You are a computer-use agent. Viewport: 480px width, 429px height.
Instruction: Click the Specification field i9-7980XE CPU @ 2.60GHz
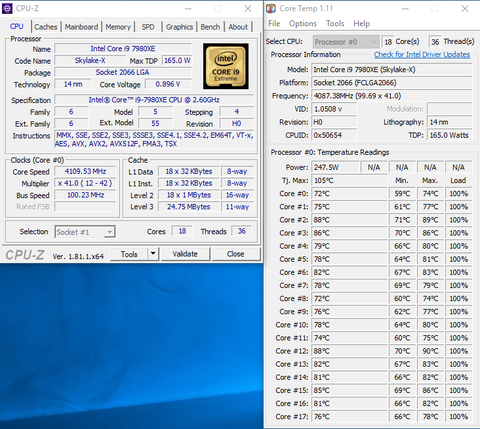[154, 100]
